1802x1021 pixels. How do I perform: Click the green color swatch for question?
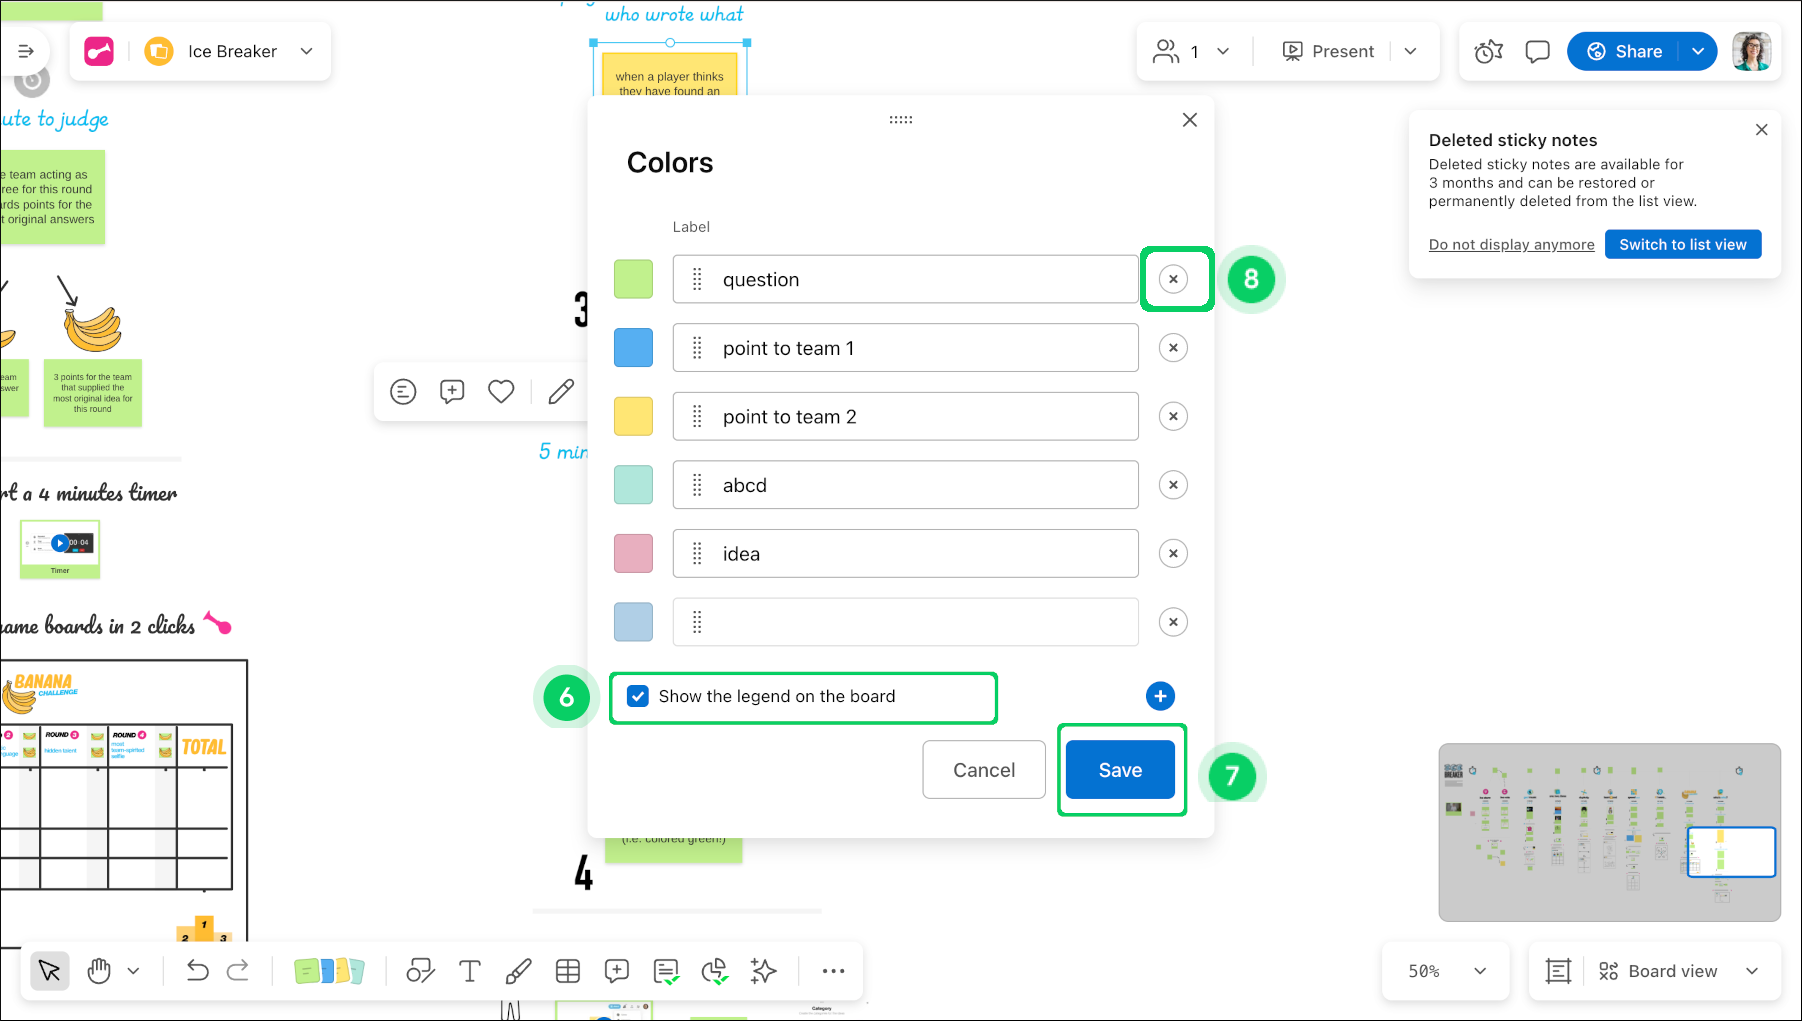click(x=633, y=280)
